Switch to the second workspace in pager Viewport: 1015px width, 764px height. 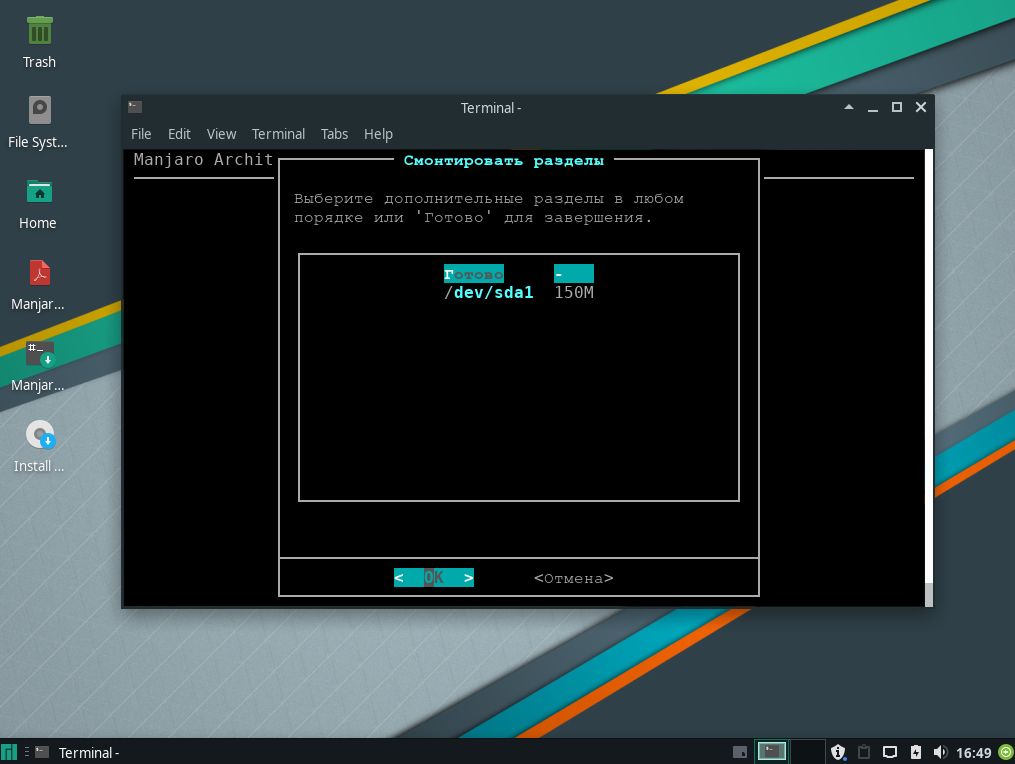807,752
